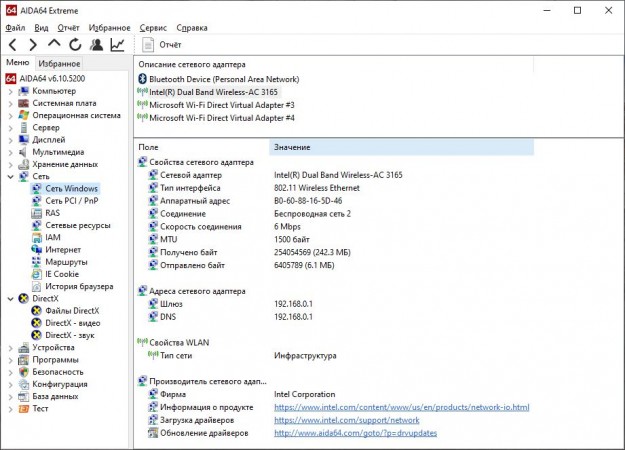Open the graph chart icon in toolbar
Screen dimensions: 625x450
117,44
